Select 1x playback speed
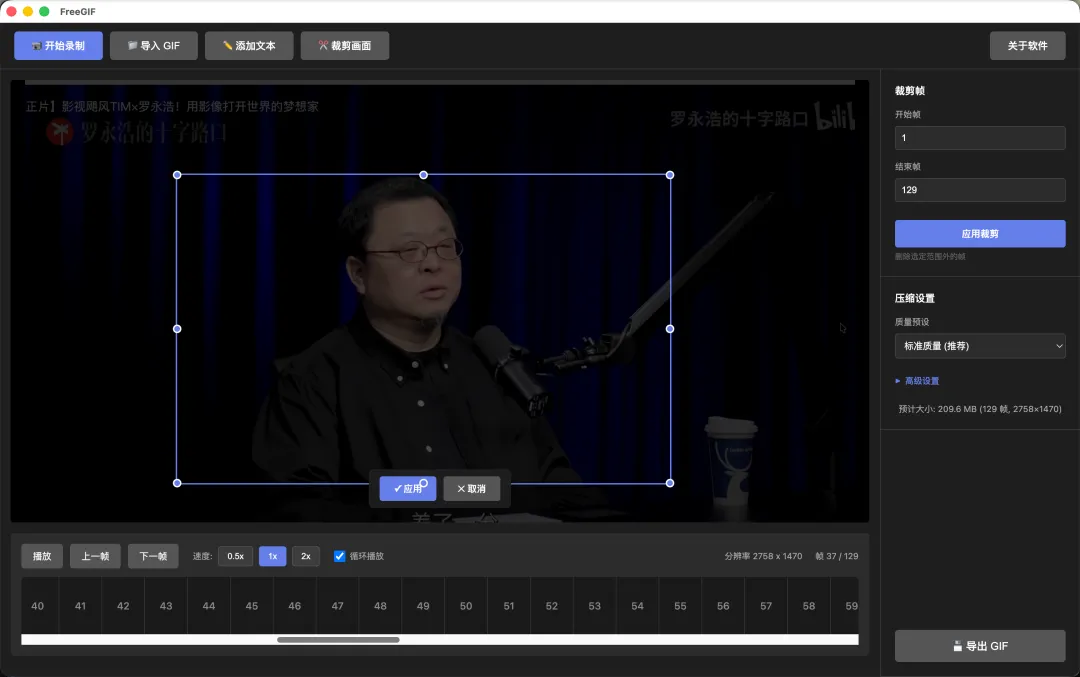This screenshot has width=1080, height=677. 272,556
